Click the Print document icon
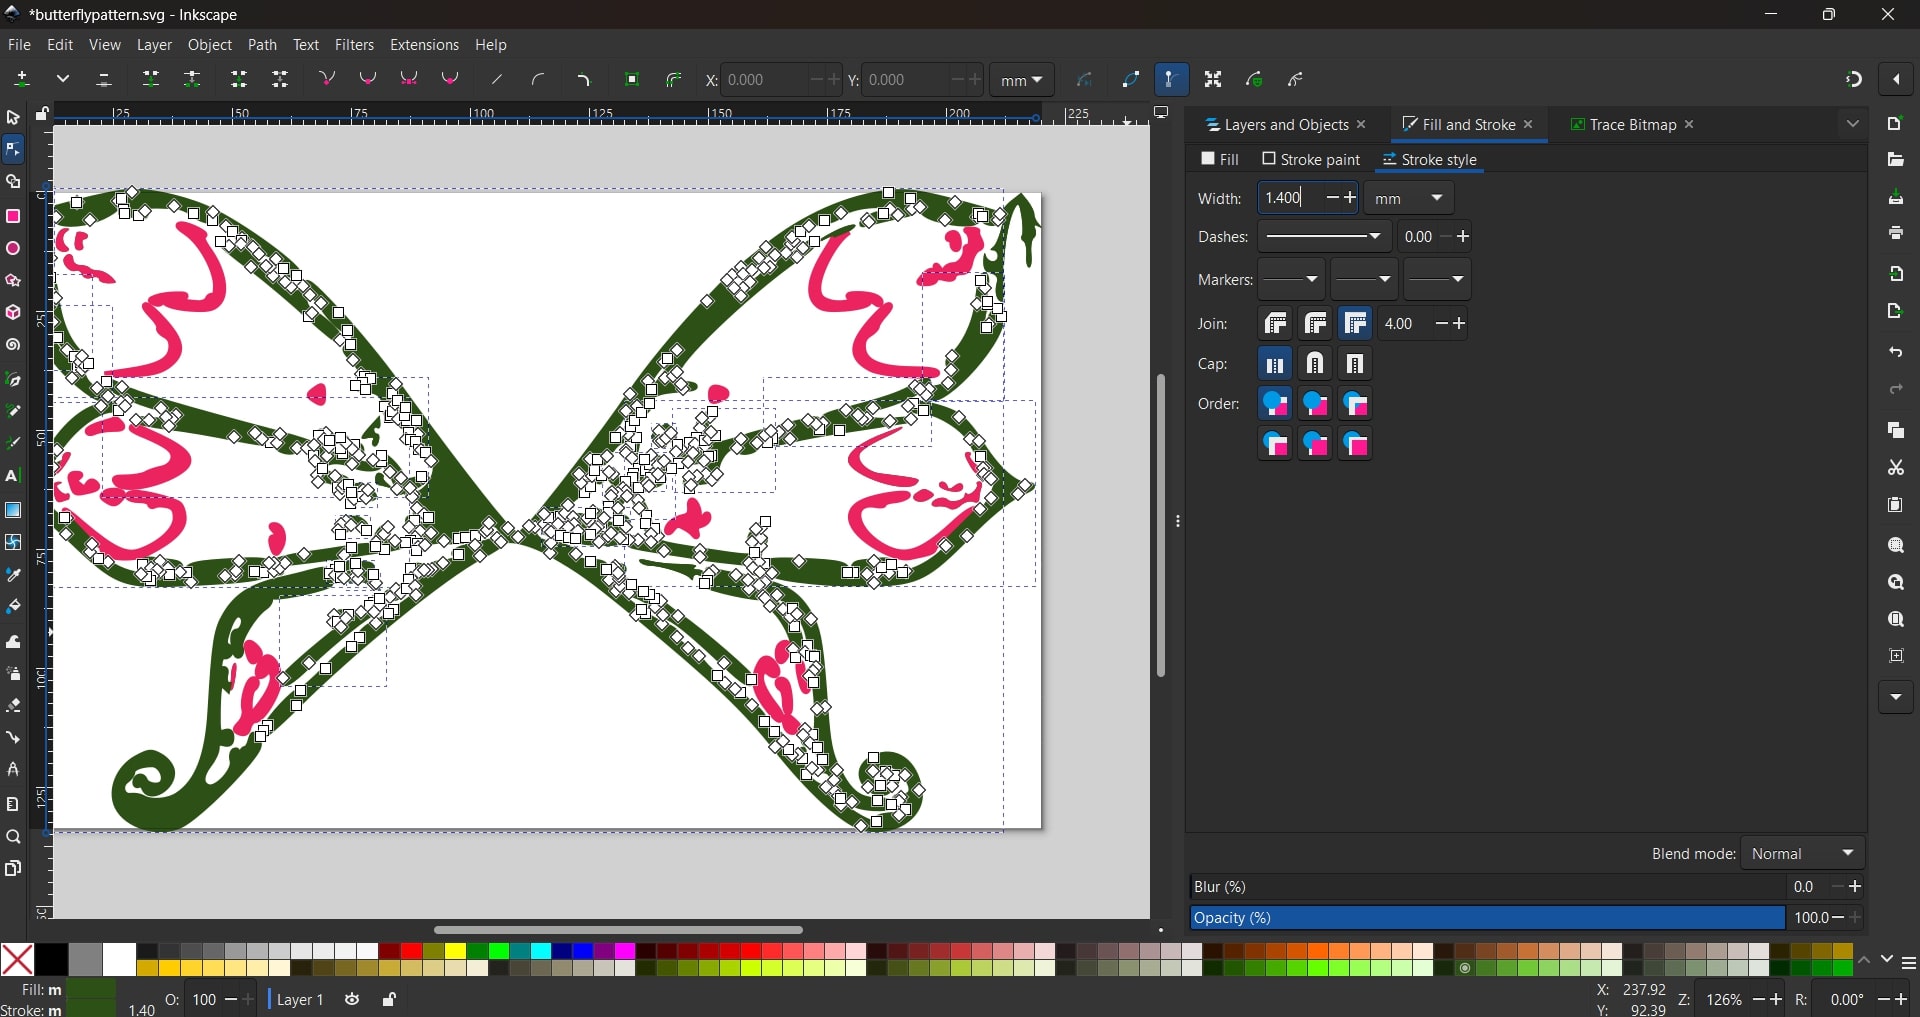Image resolution: width=1920 pixels, height=1017 pixels. pos(1896,234)
